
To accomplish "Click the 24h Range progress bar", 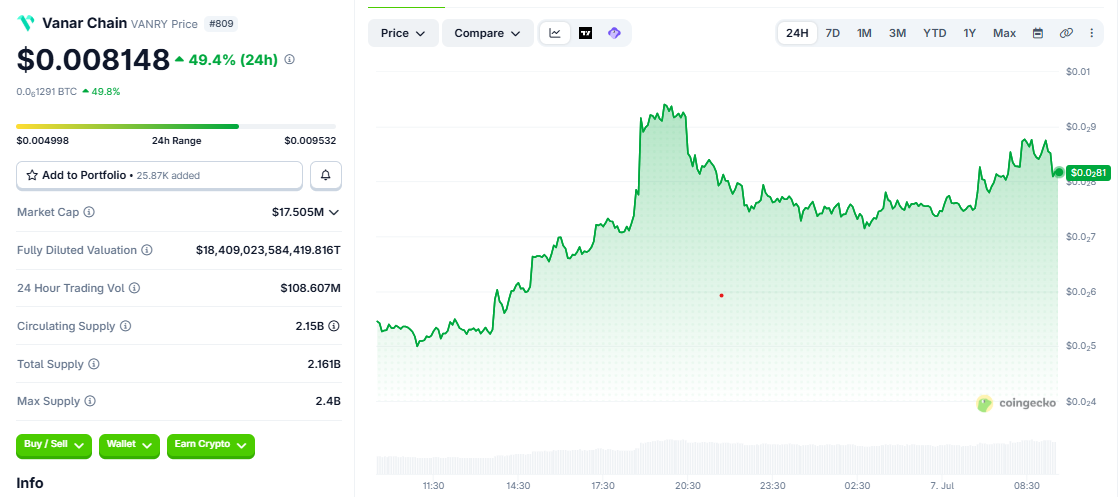I will click(176, 126).
